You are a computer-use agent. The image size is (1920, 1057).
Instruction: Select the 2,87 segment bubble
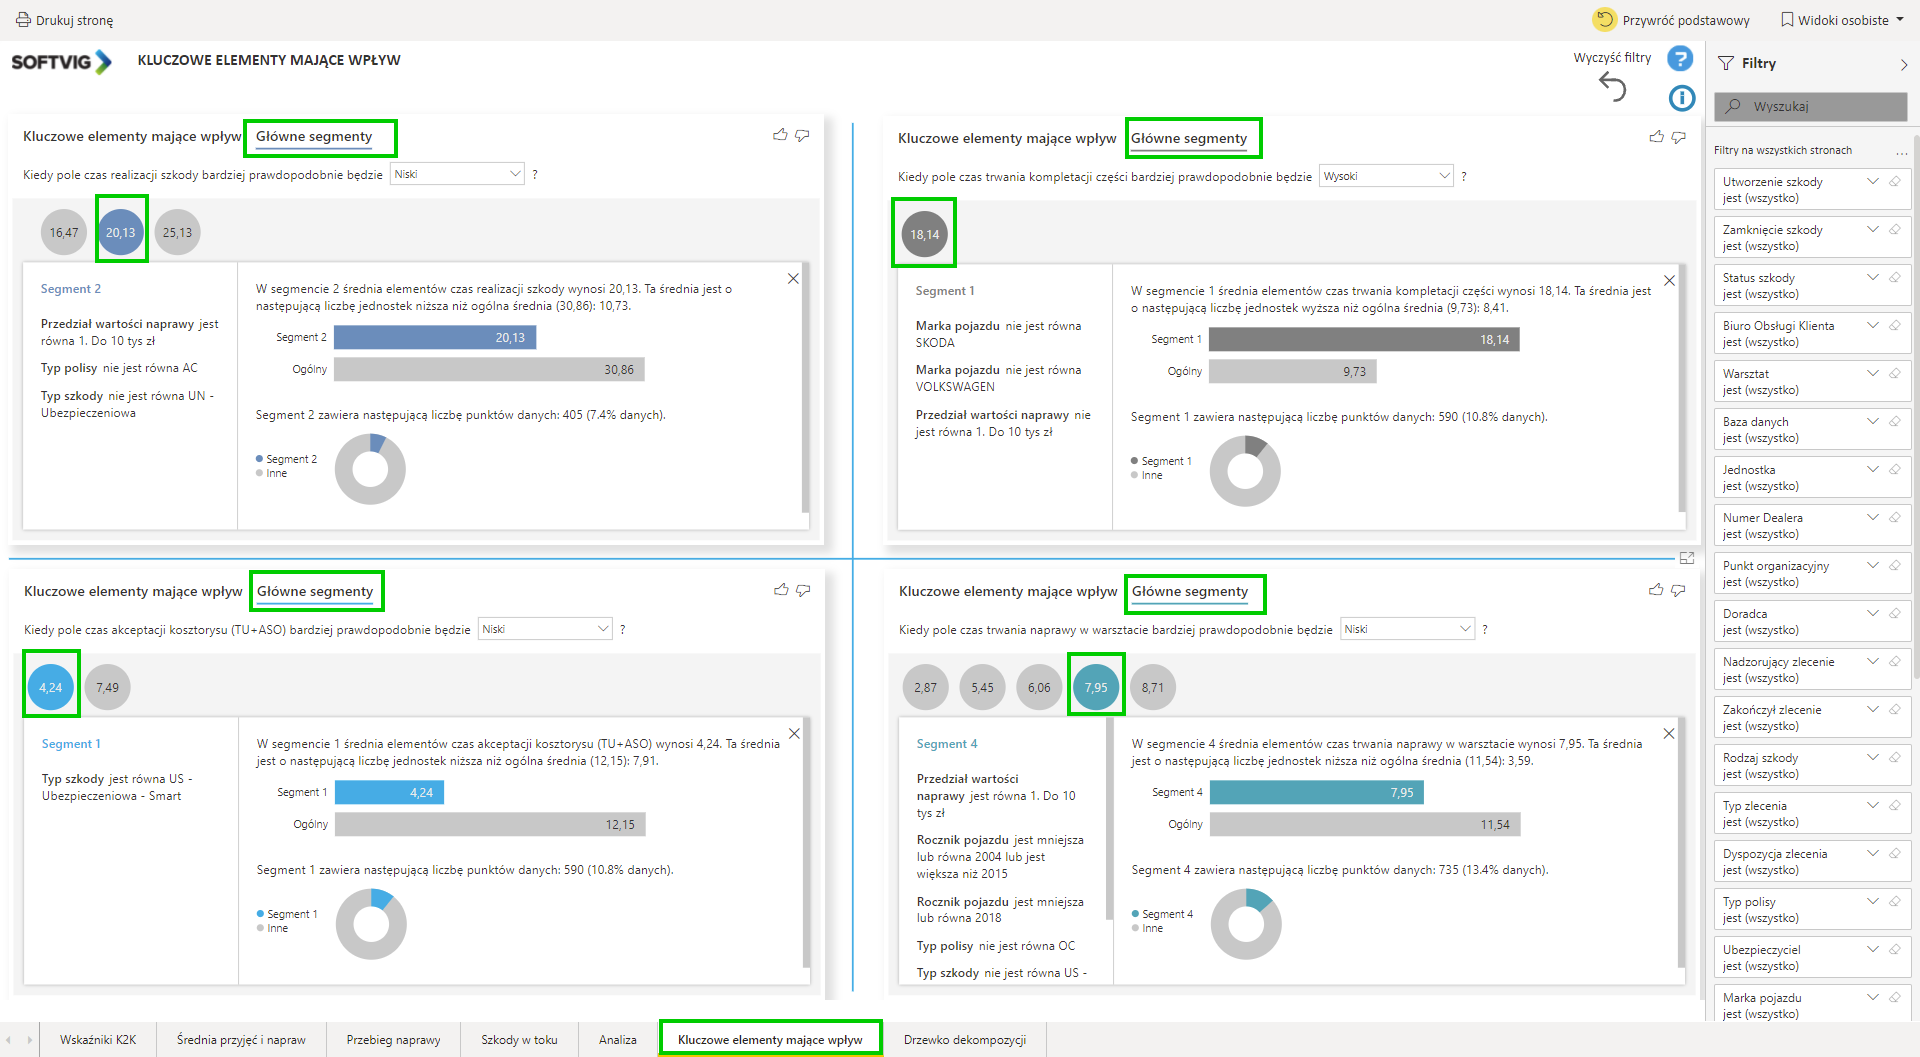coord(925,688)
